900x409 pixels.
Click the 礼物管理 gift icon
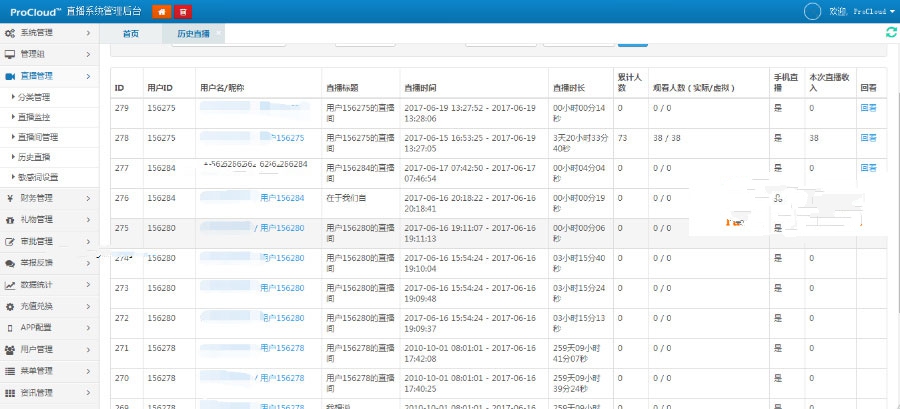(10, 219)
